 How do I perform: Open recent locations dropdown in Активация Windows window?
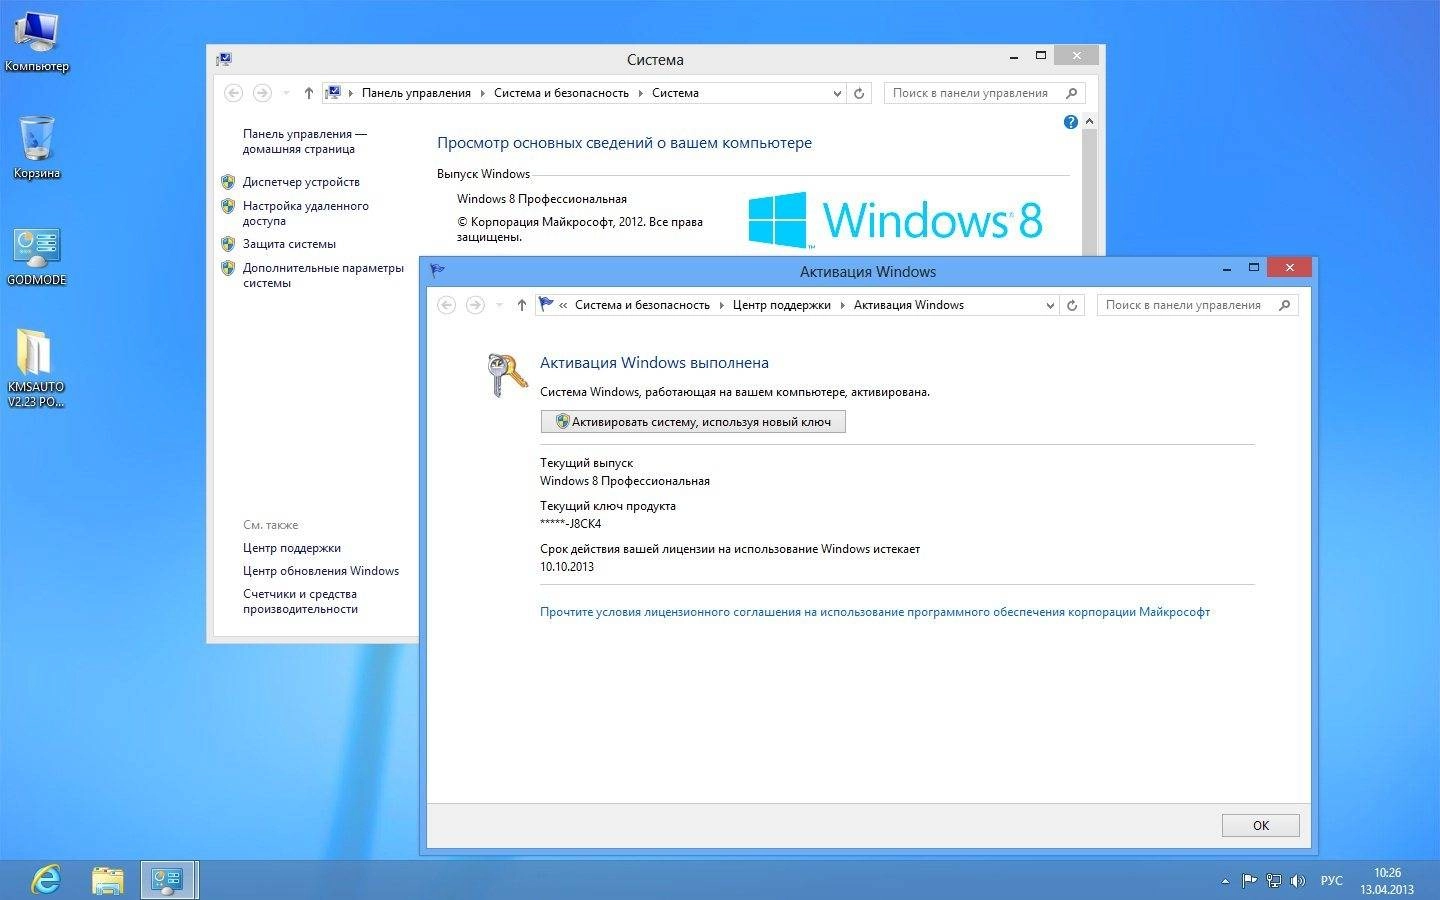499,305
